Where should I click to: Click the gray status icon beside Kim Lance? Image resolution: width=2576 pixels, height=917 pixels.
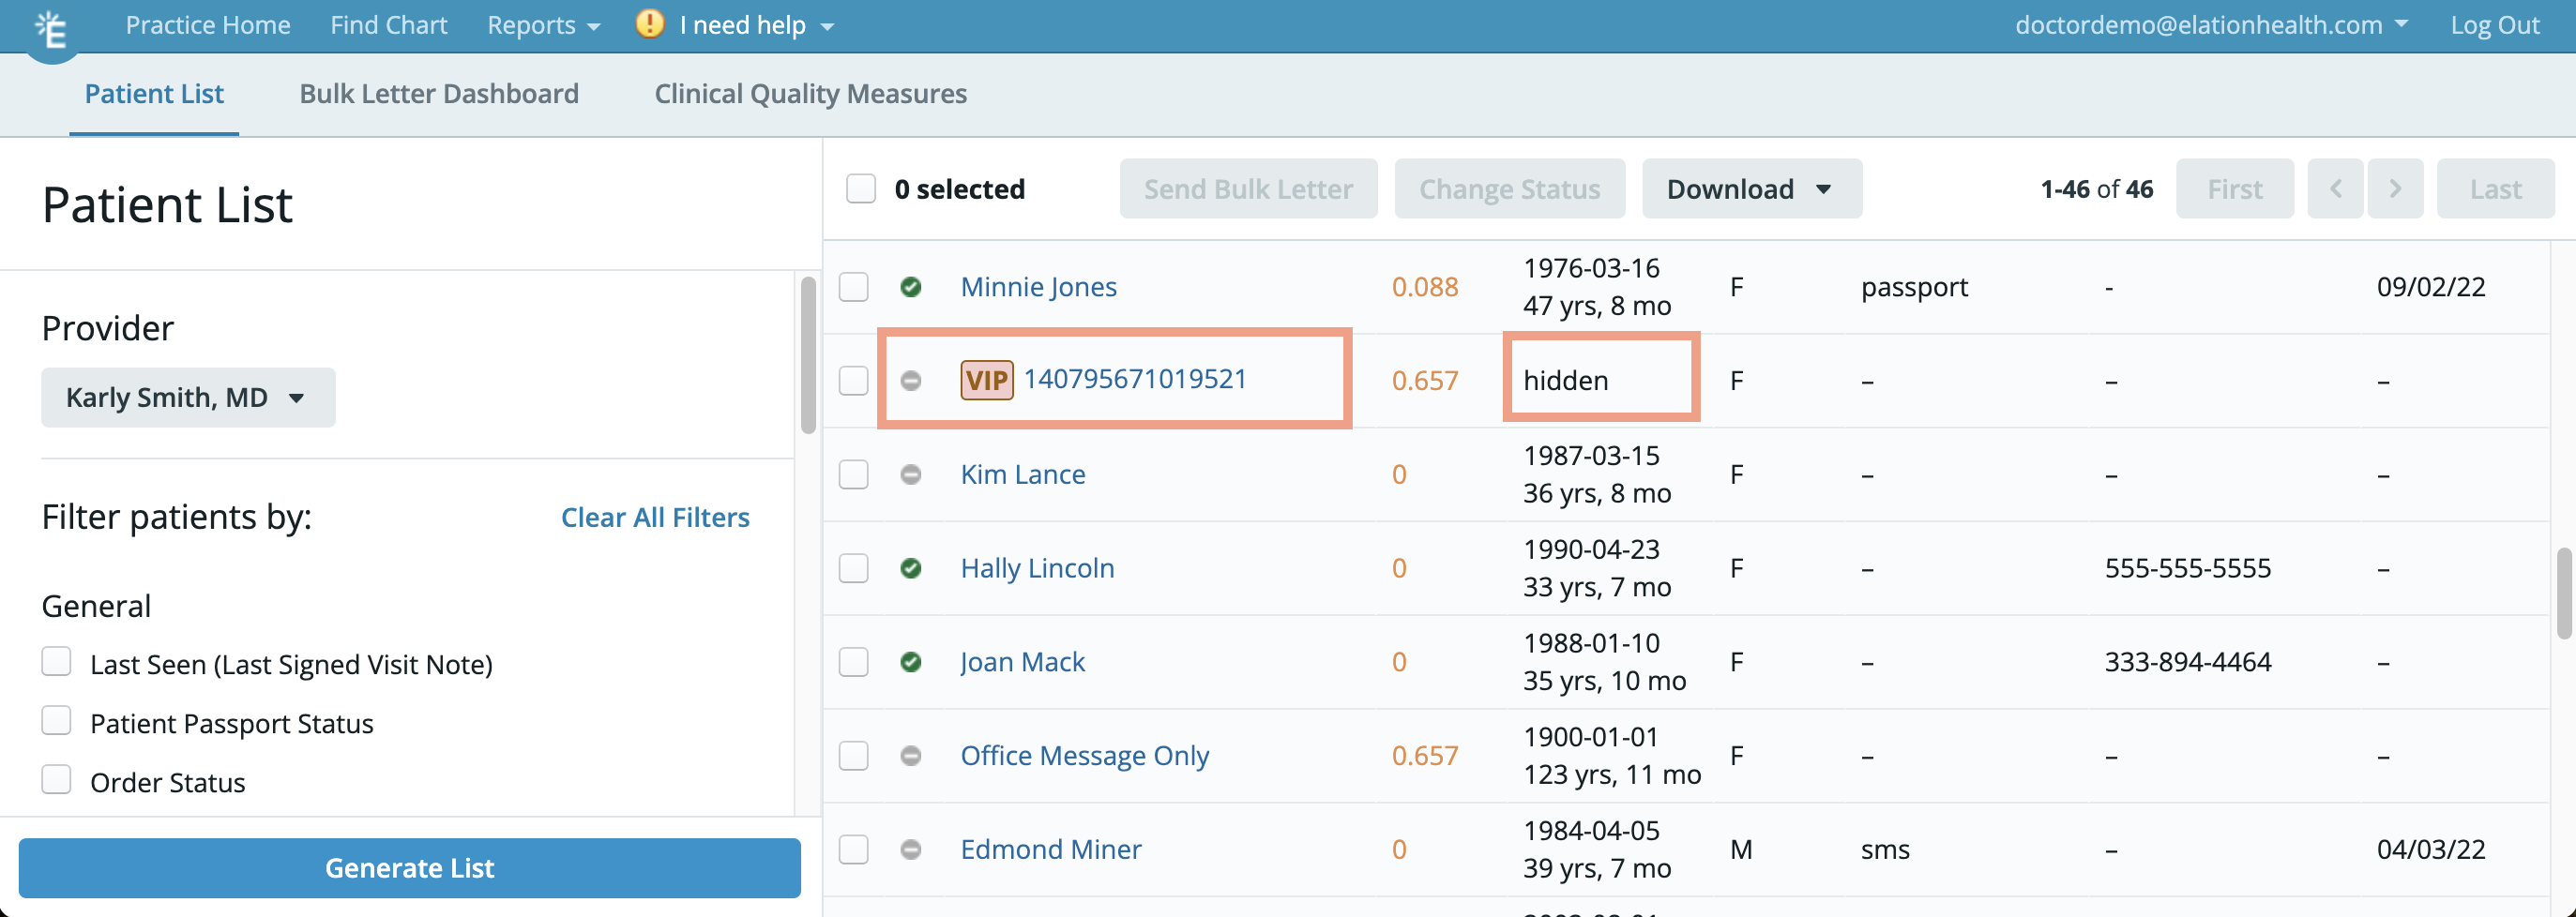point(910,474)
